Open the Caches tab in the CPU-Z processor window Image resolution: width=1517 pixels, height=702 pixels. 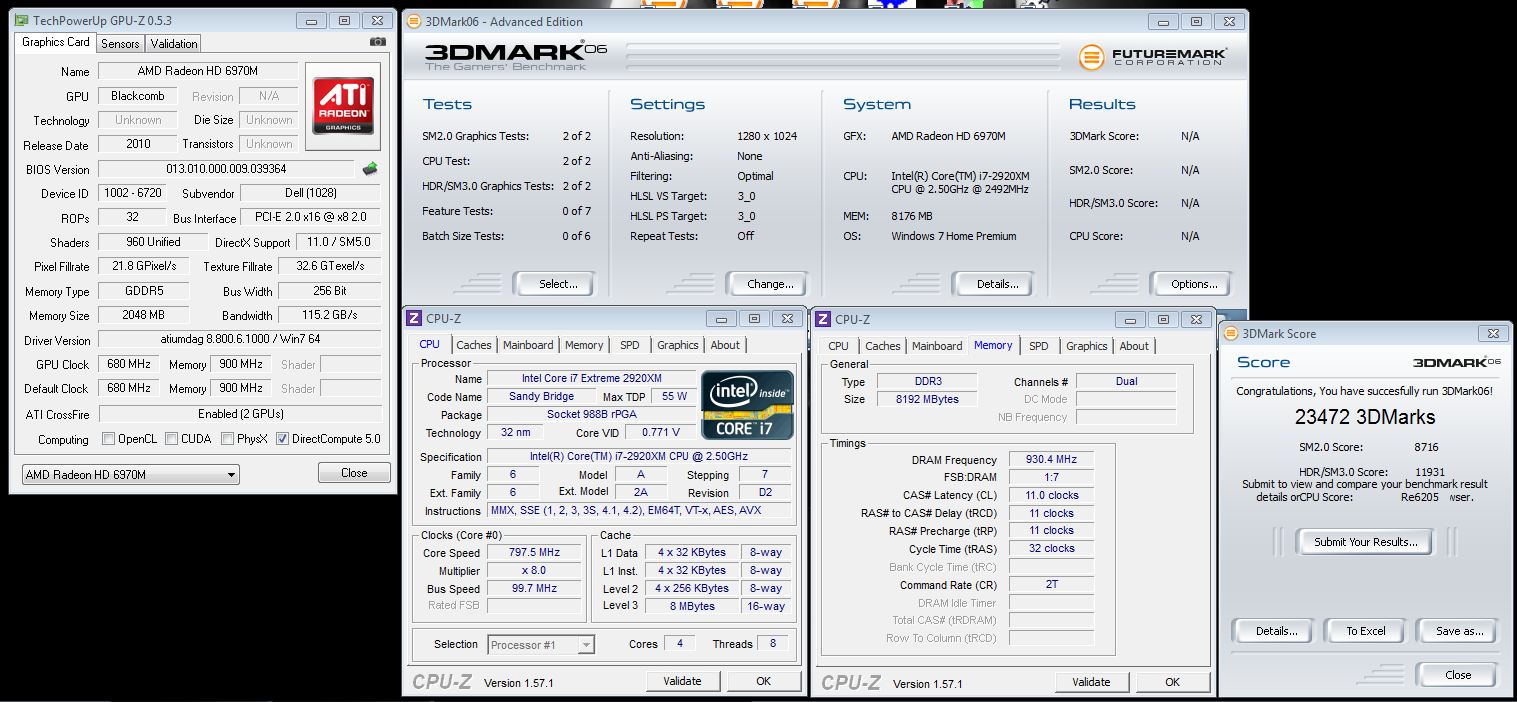click(474, 345)
